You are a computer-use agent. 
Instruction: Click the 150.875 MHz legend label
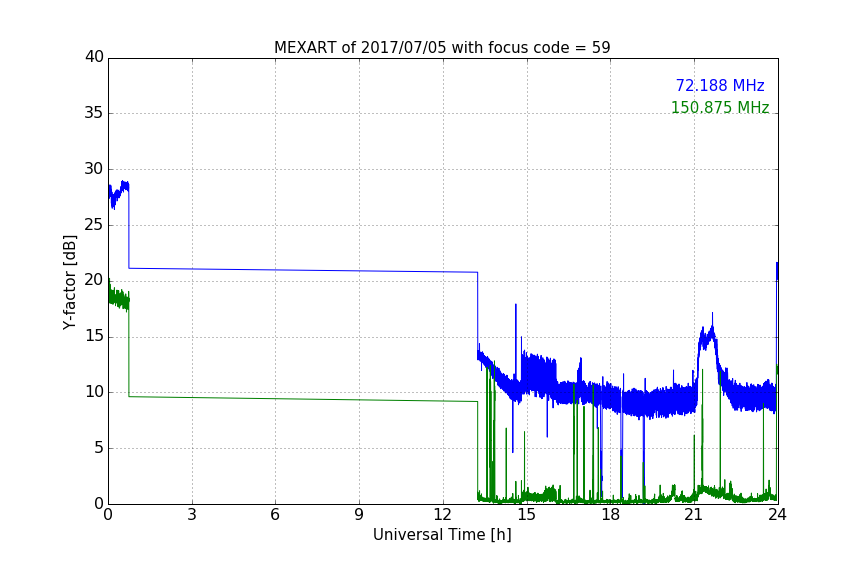coord(720,107)
